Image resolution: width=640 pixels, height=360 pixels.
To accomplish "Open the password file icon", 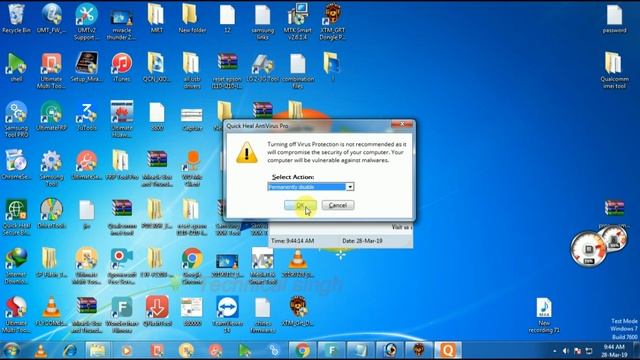I will pyautogui.click(x=614, y=19).
